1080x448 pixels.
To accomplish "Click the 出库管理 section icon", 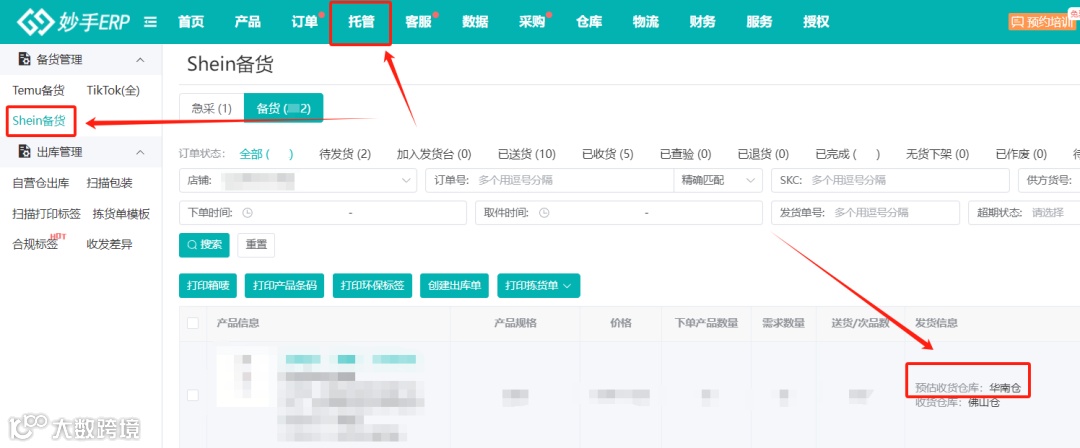I will (x=24, y=151).
